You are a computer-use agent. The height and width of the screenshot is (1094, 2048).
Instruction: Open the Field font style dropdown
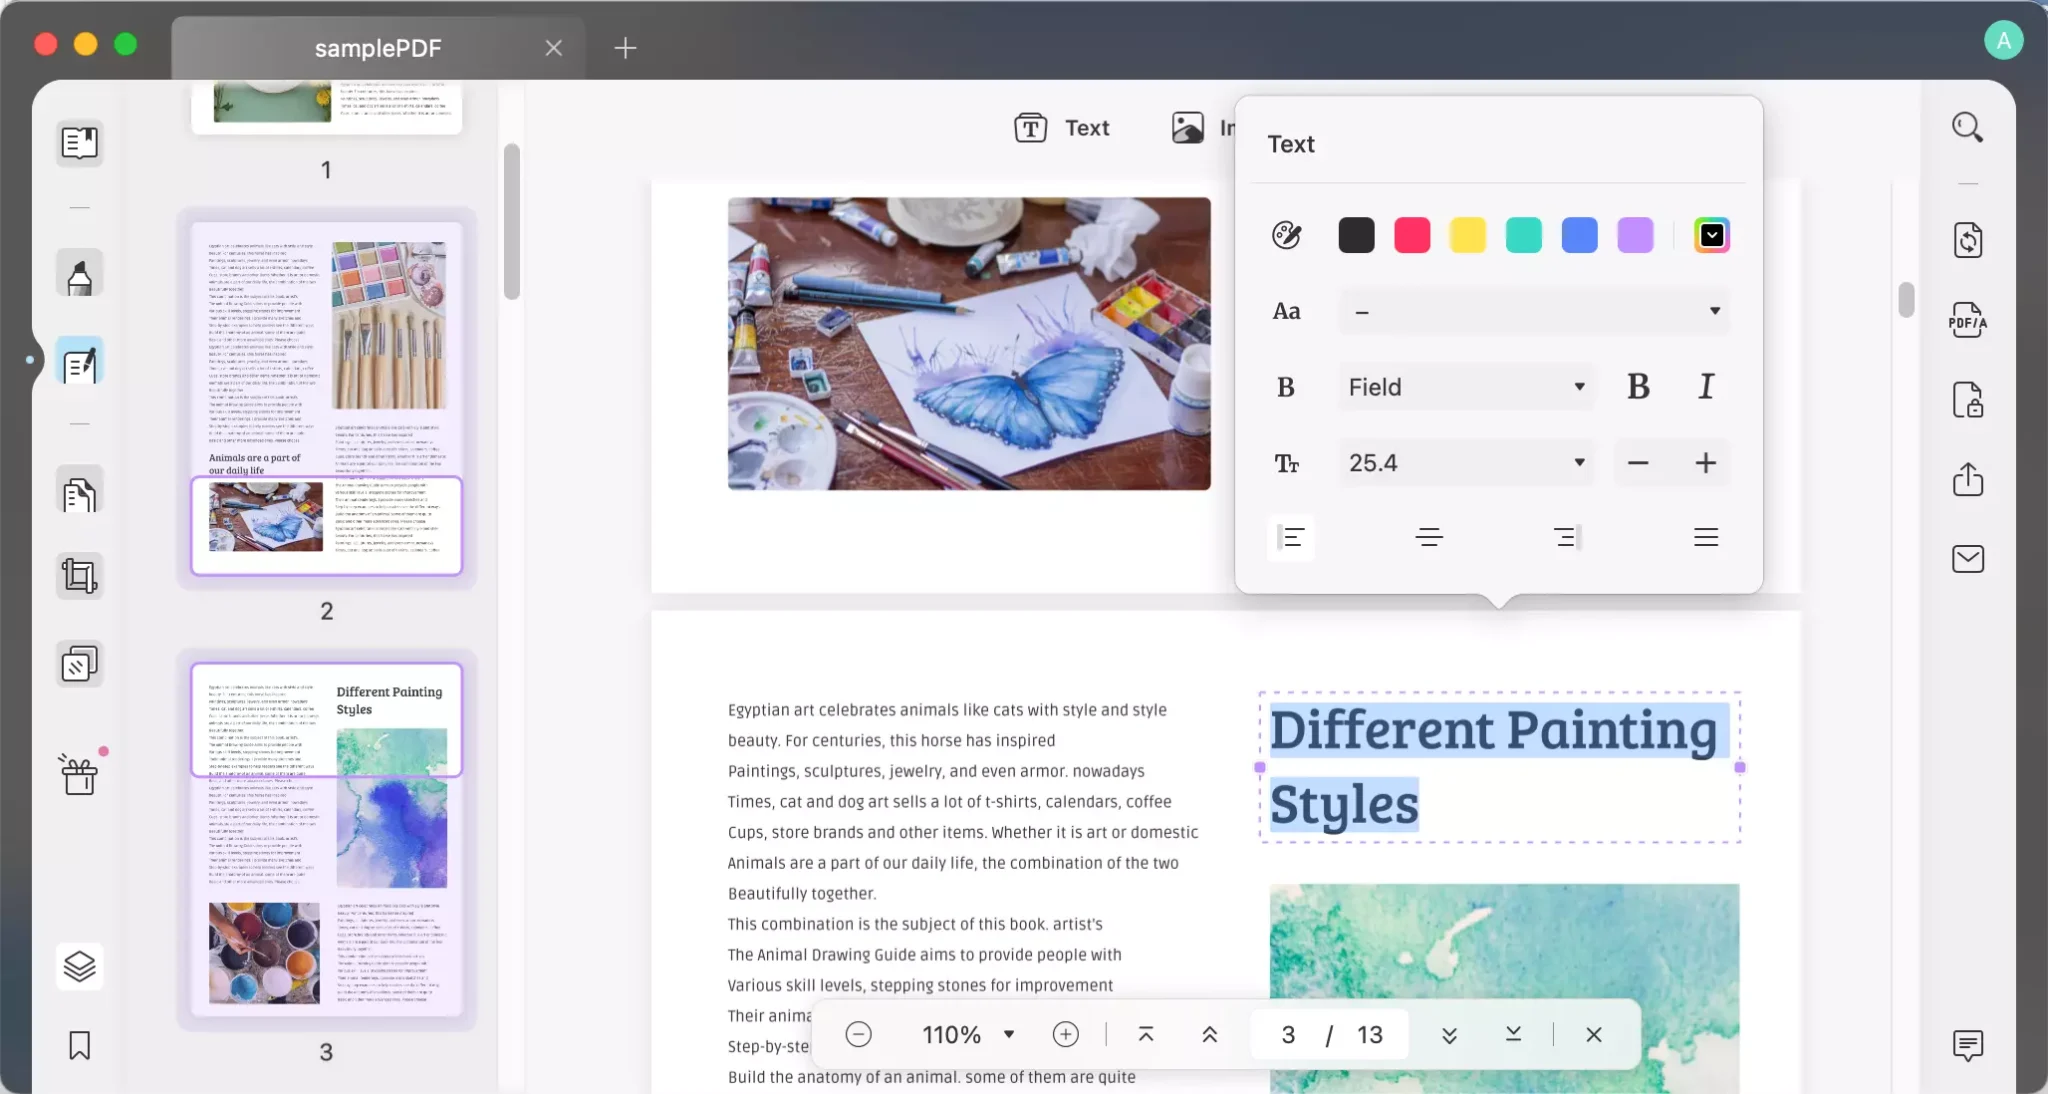1466,387
